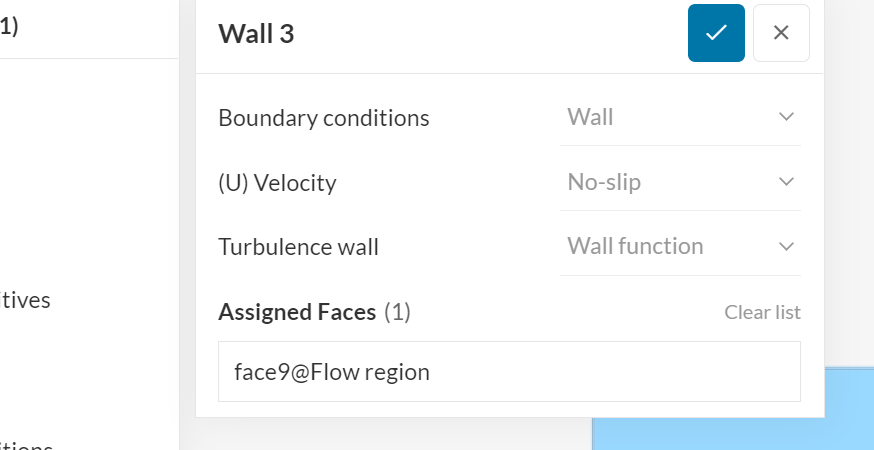
Task: Click chevron arrow beside Wall function value
Action: pos(786,246)
